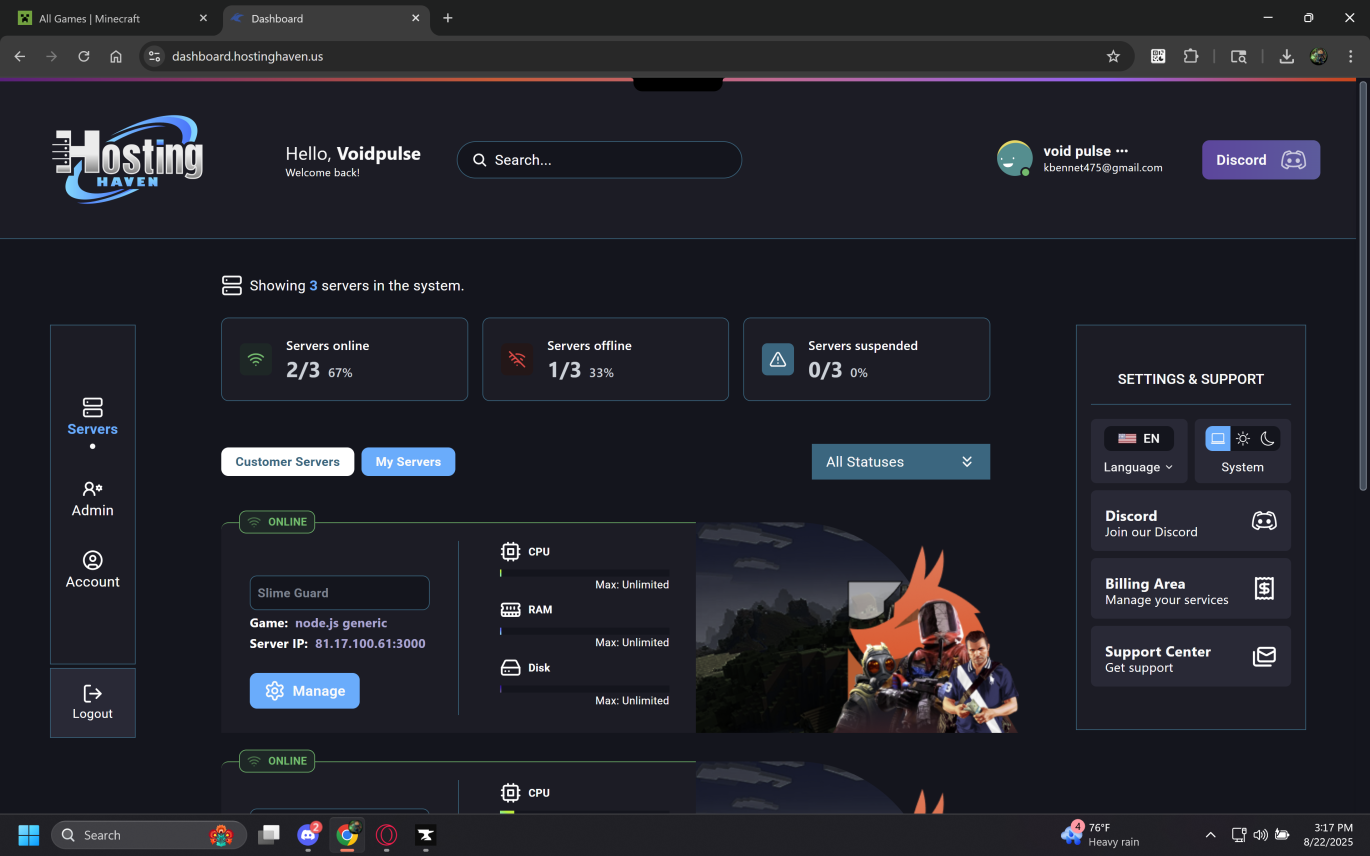
Task: Click the Logout icon button
Action: [92, 702]
